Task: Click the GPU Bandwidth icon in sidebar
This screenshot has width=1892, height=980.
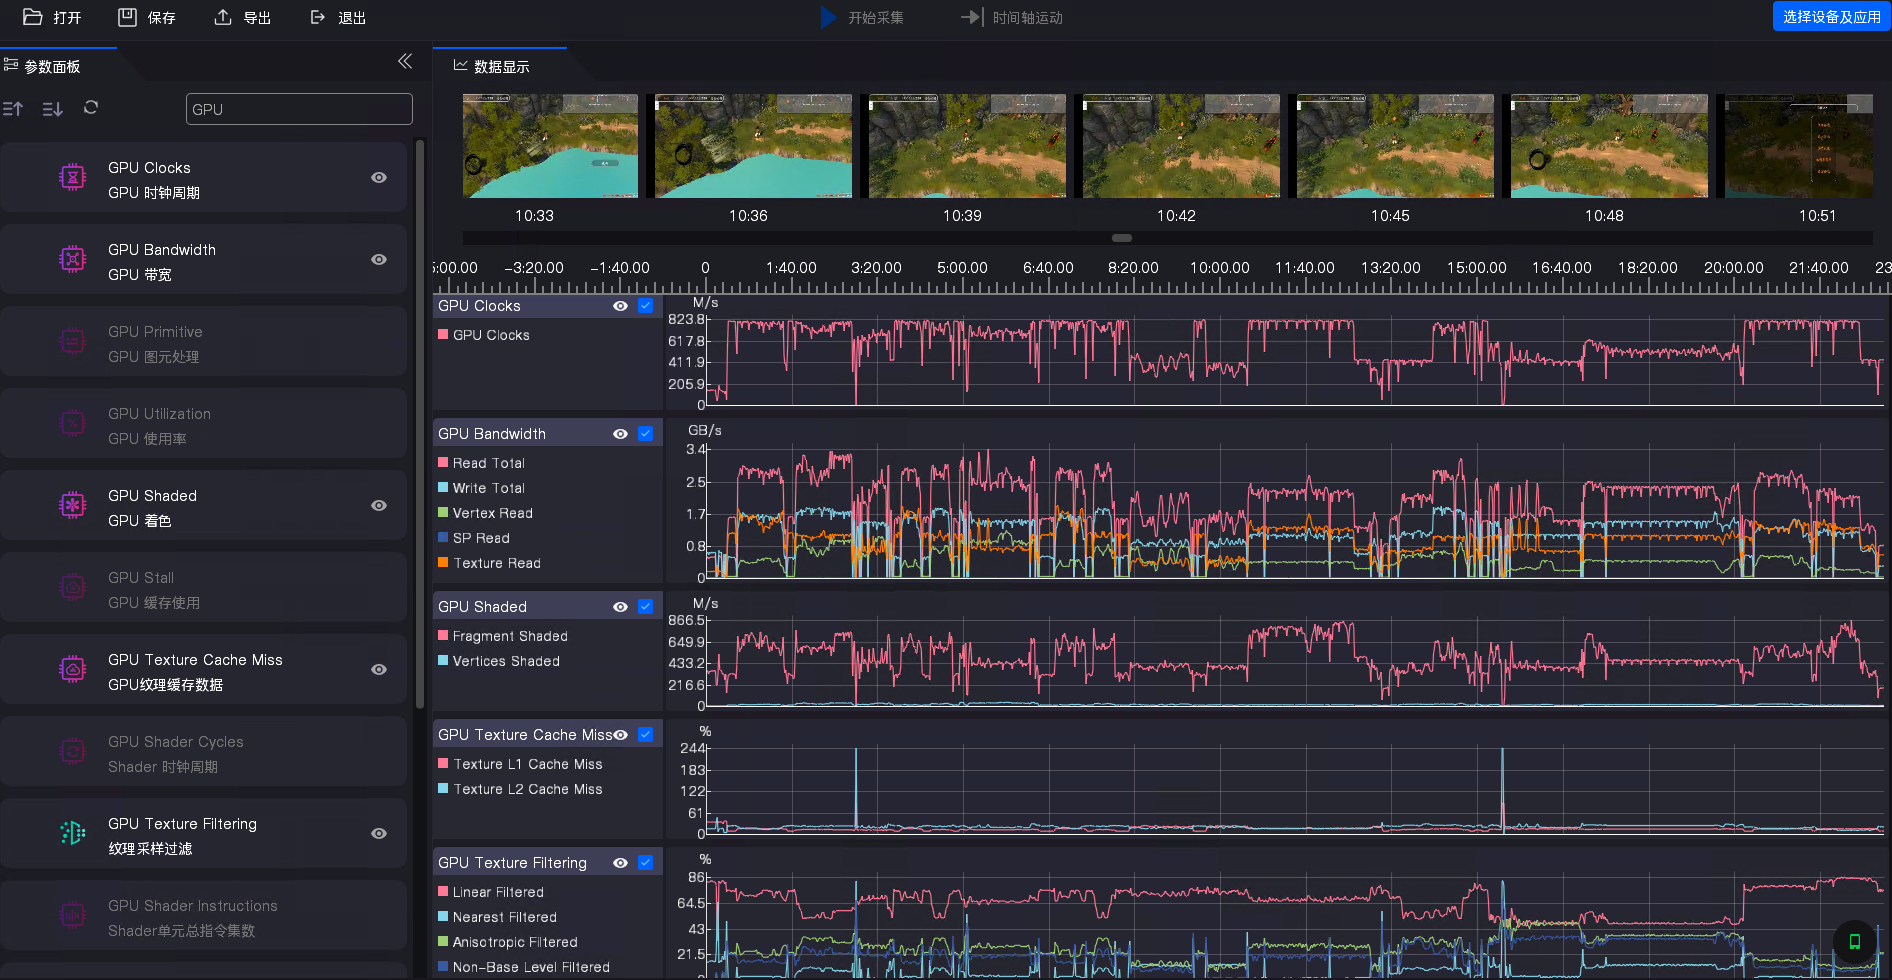Action: pyautogui.click(x=73, y=260)
